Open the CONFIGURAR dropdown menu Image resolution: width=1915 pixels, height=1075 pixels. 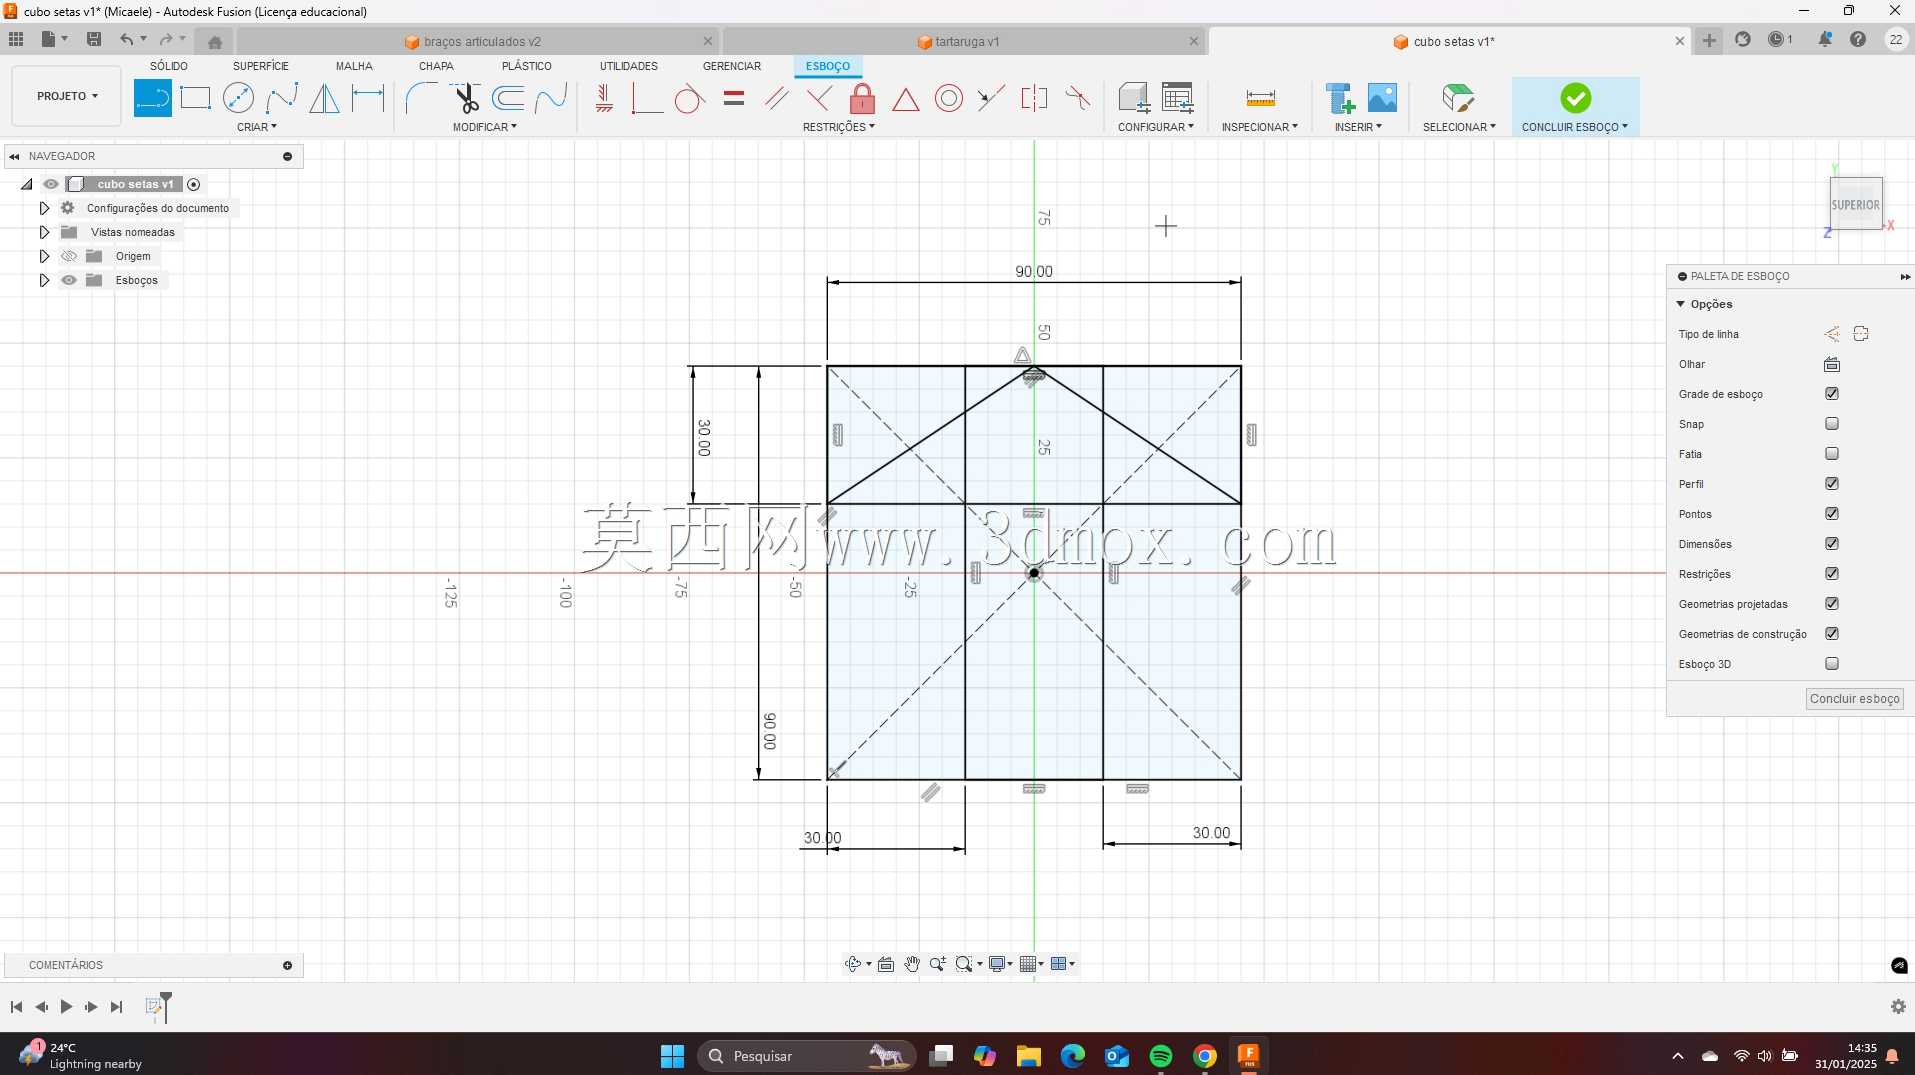1156,127
